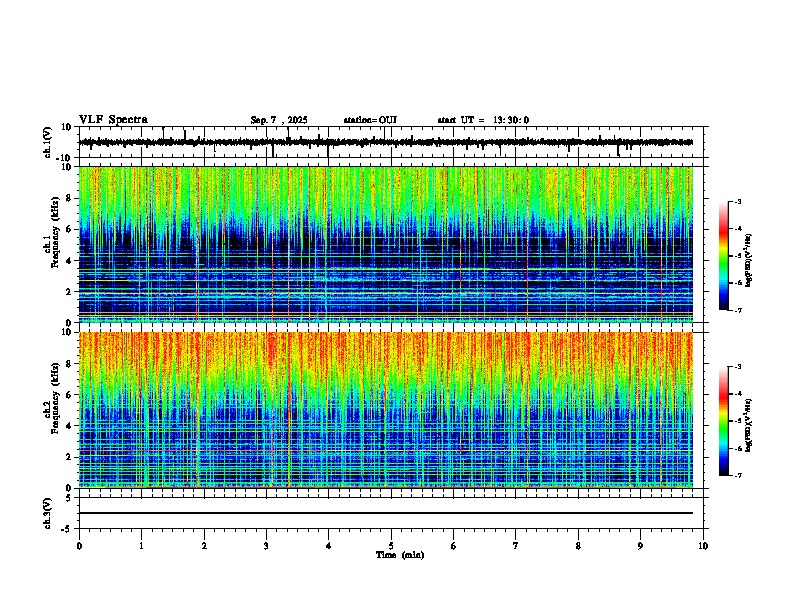Click the ch.2 spectrogram color scale bar

(x=724, y=421)
